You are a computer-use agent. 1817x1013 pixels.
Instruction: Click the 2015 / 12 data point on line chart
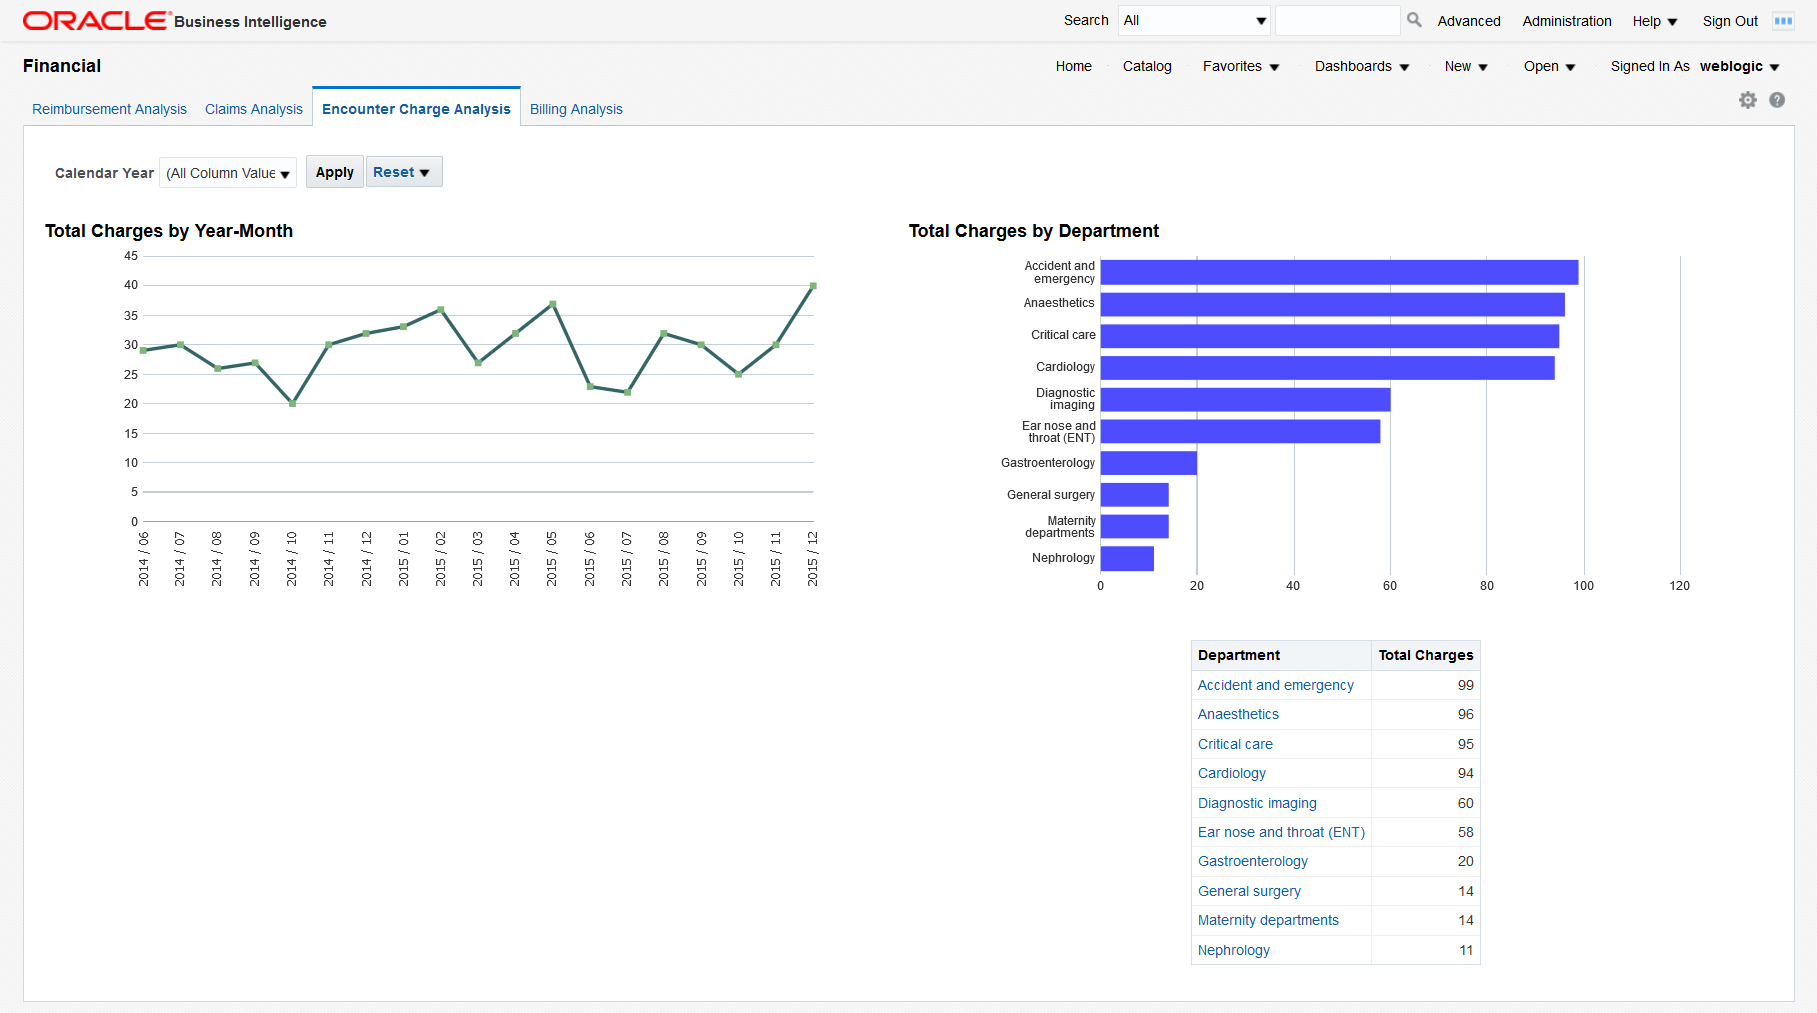813,286
